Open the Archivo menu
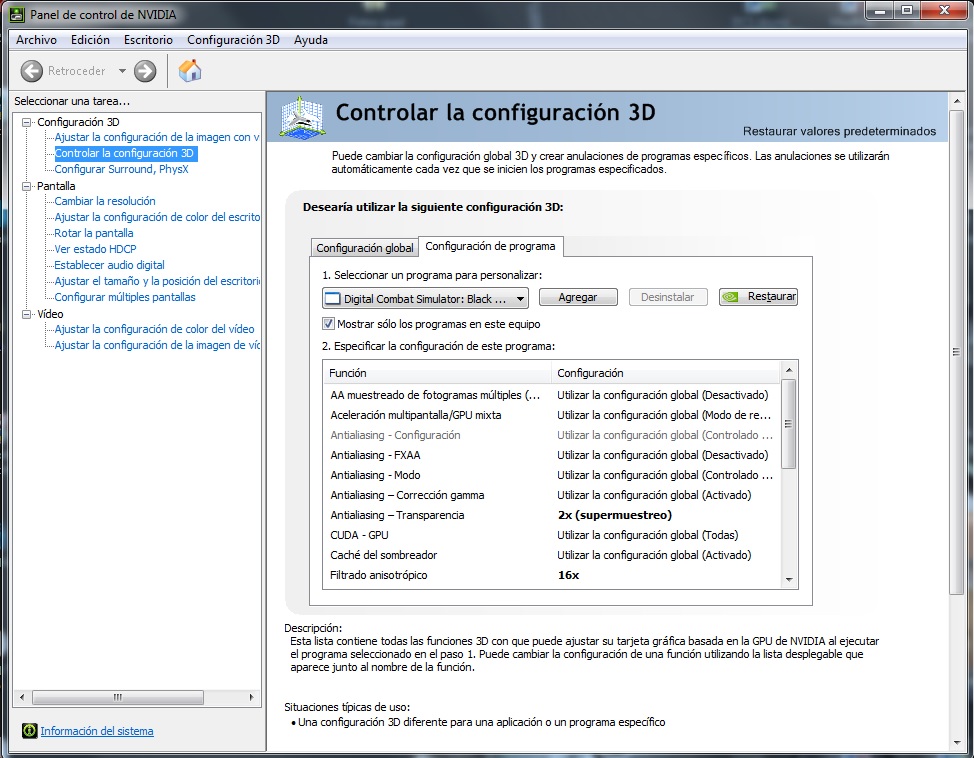The width and height of the screenshot is (974, 758). click(x=36, y=40)
